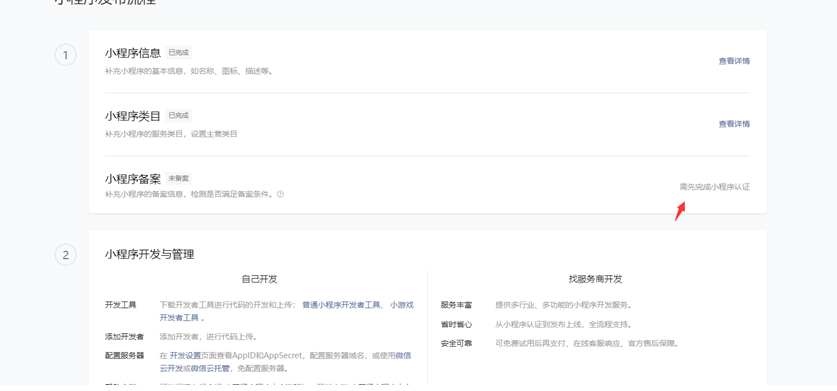Open the 普通小程序开发者工具 download link
The height and width of the screenshot is (391, 837).
(341, 305)
